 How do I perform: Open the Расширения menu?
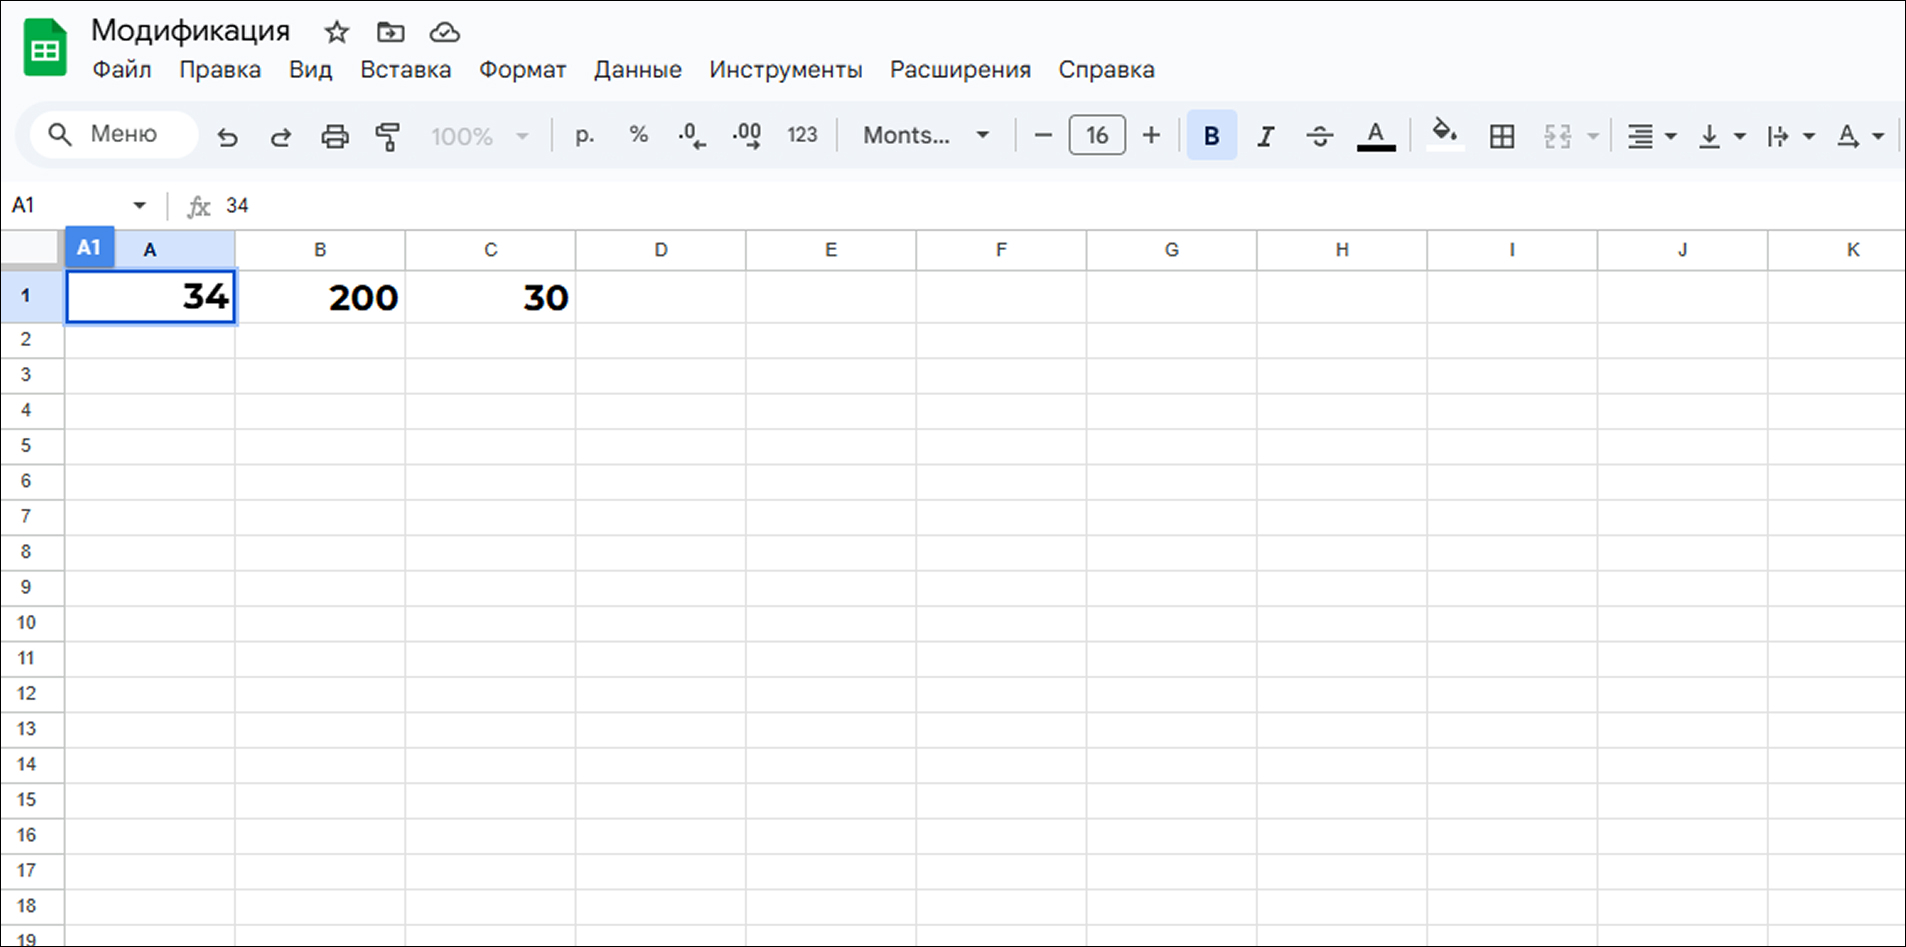960,70
